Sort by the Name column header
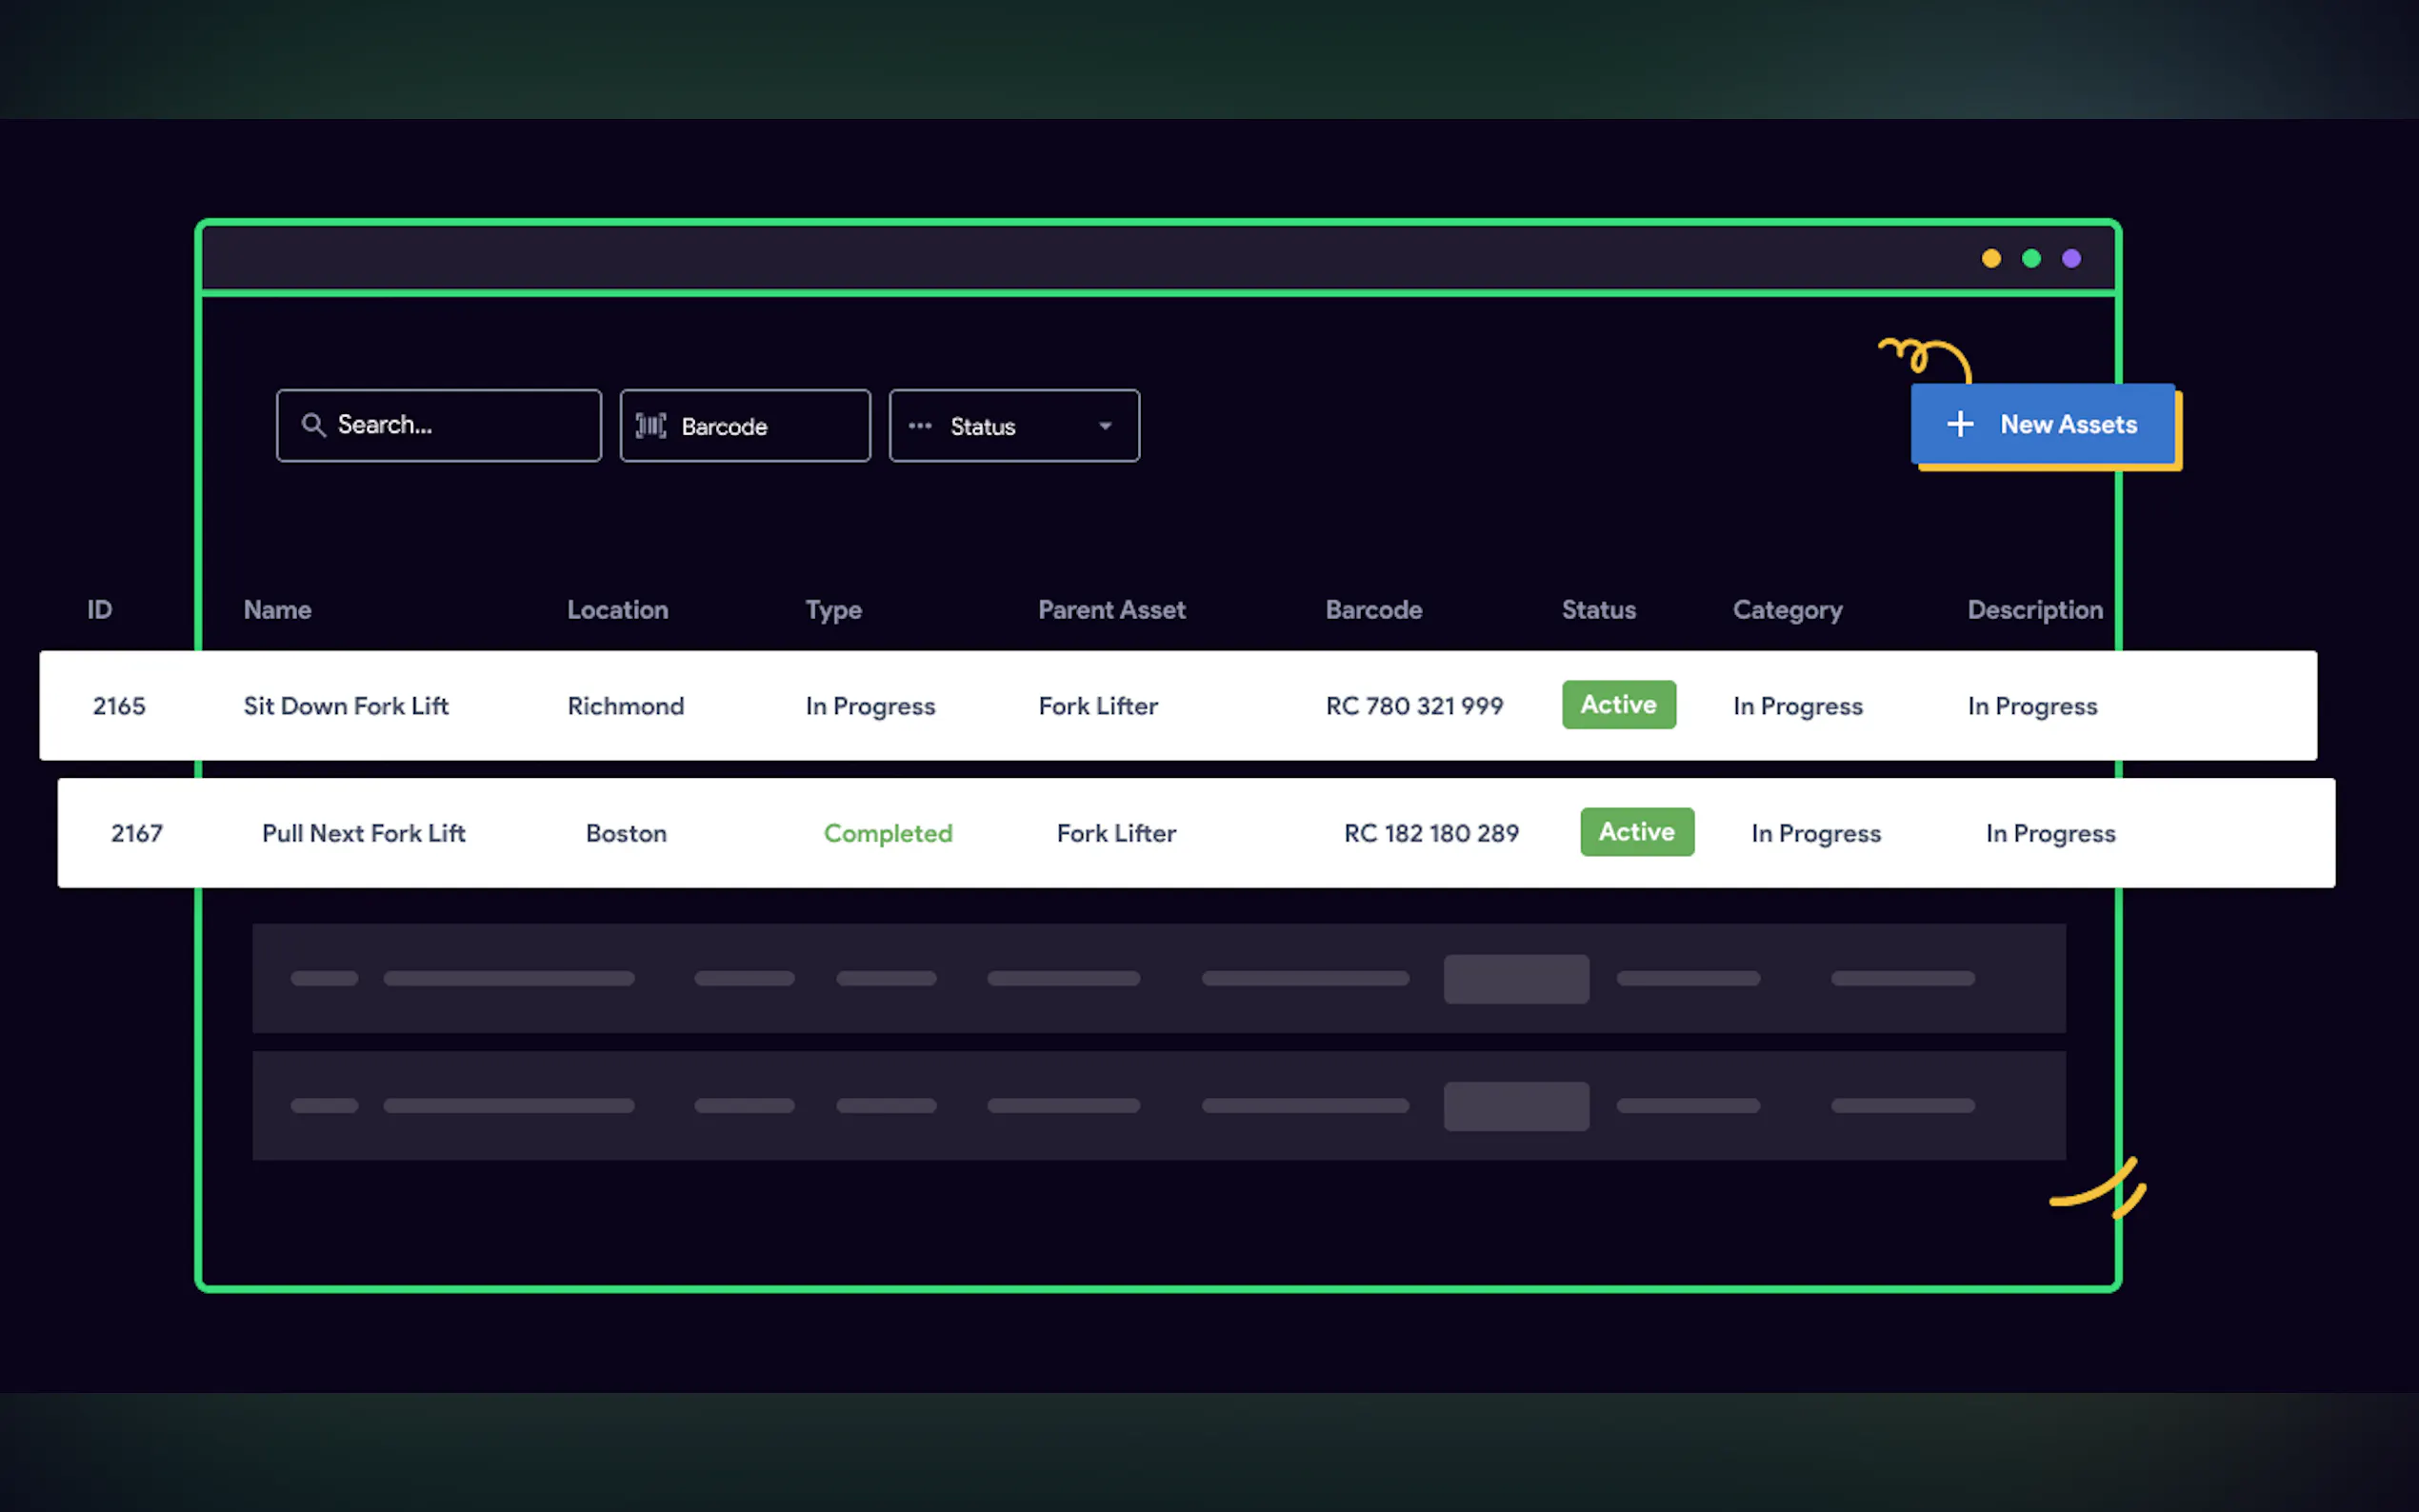Viewport: 2419px width, 1512px height. 277,610
